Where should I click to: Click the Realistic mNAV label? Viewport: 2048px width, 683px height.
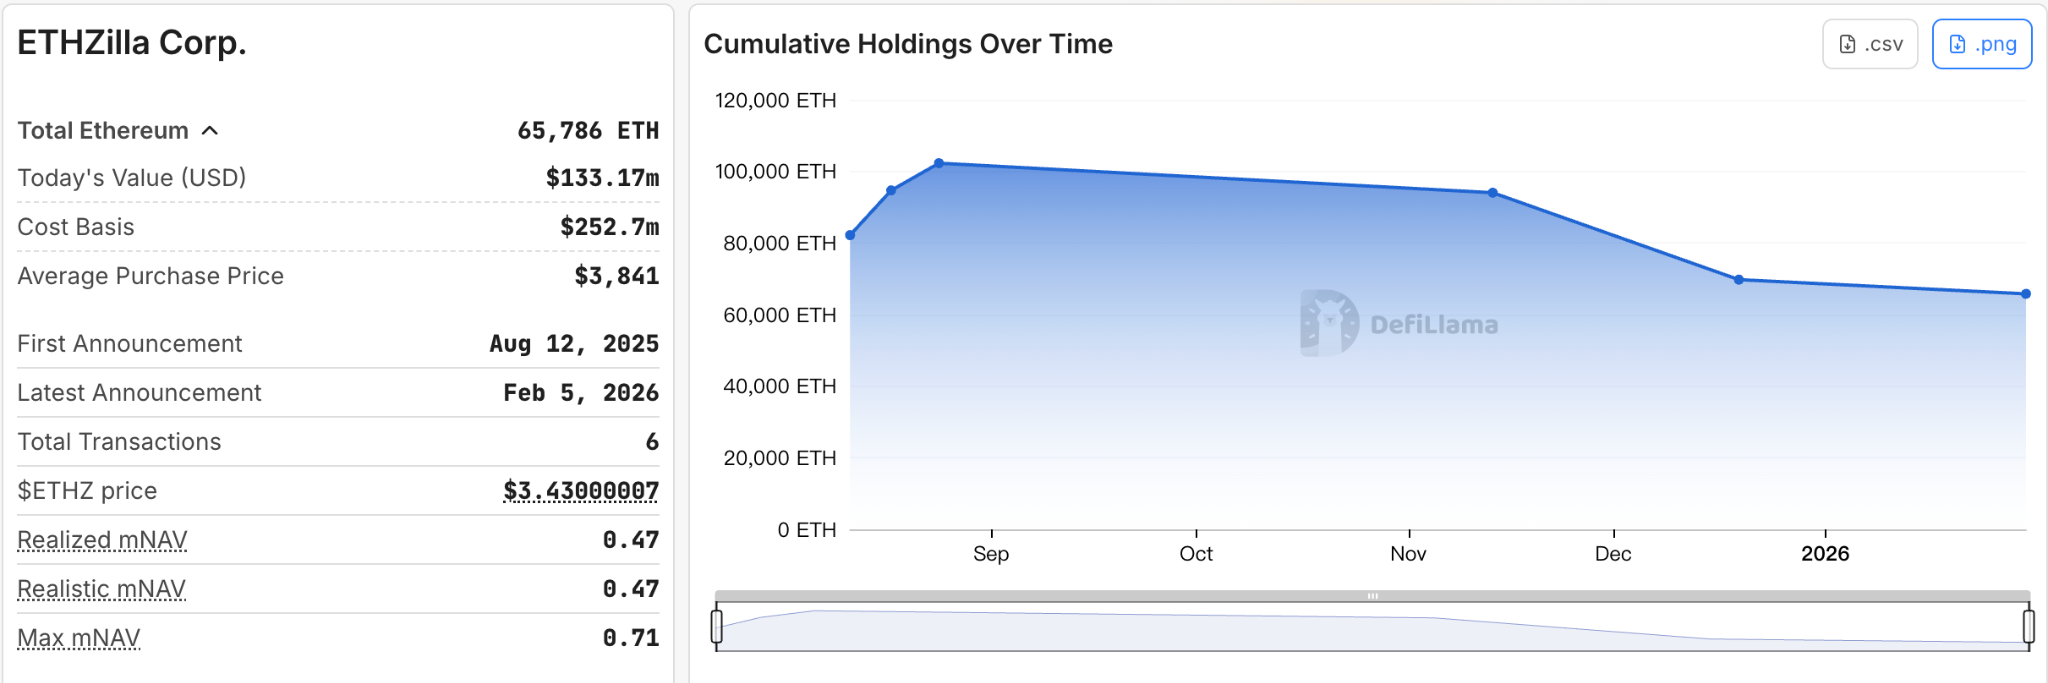(x=101, y=589)
